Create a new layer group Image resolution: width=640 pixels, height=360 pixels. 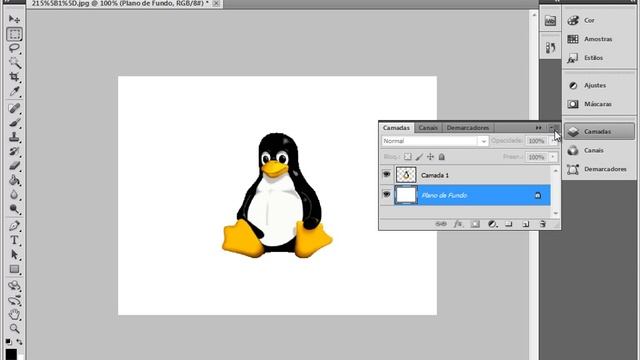tap(509, 224)
